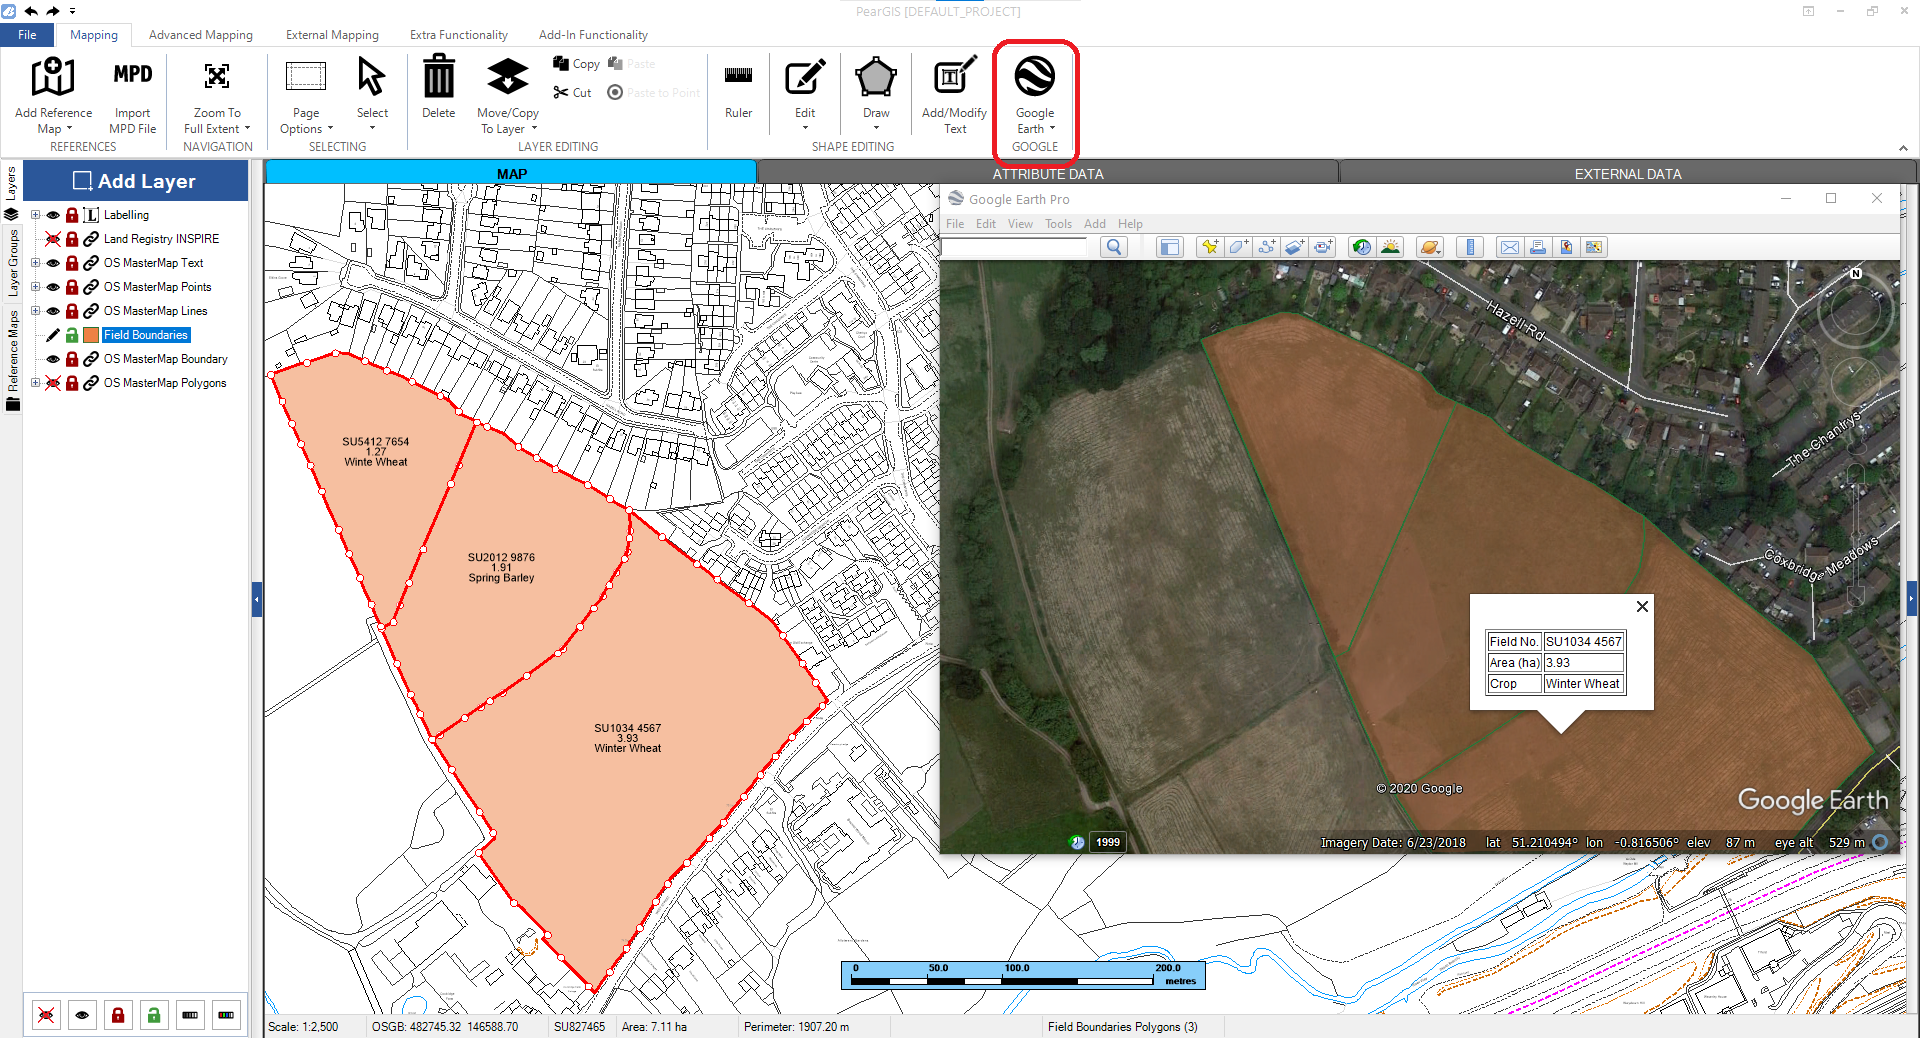Screen dimensions: 1920x1038
Task: Click the Draw polygon tool
Action: coord(876,77)
